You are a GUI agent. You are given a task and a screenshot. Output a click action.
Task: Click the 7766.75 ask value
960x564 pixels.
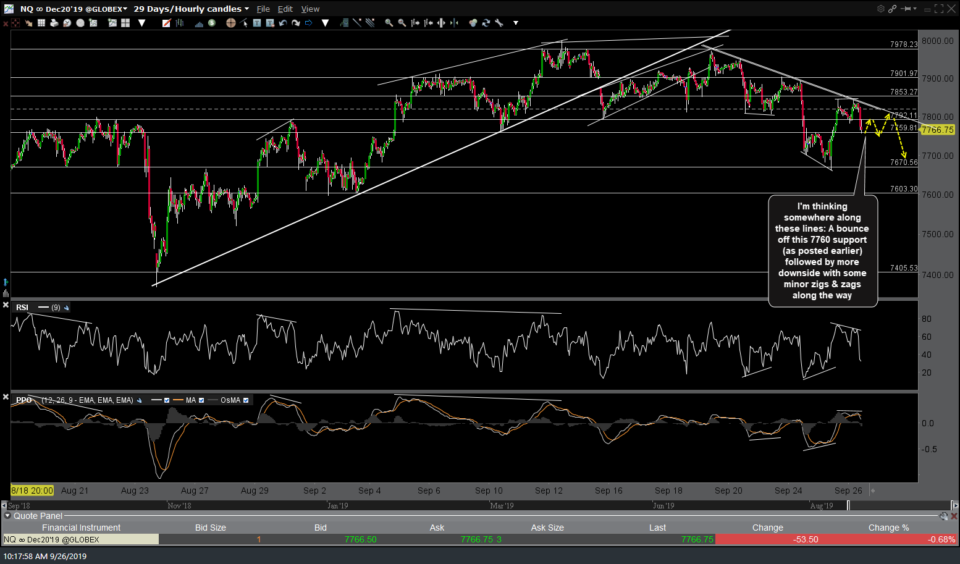coord(477,540)
